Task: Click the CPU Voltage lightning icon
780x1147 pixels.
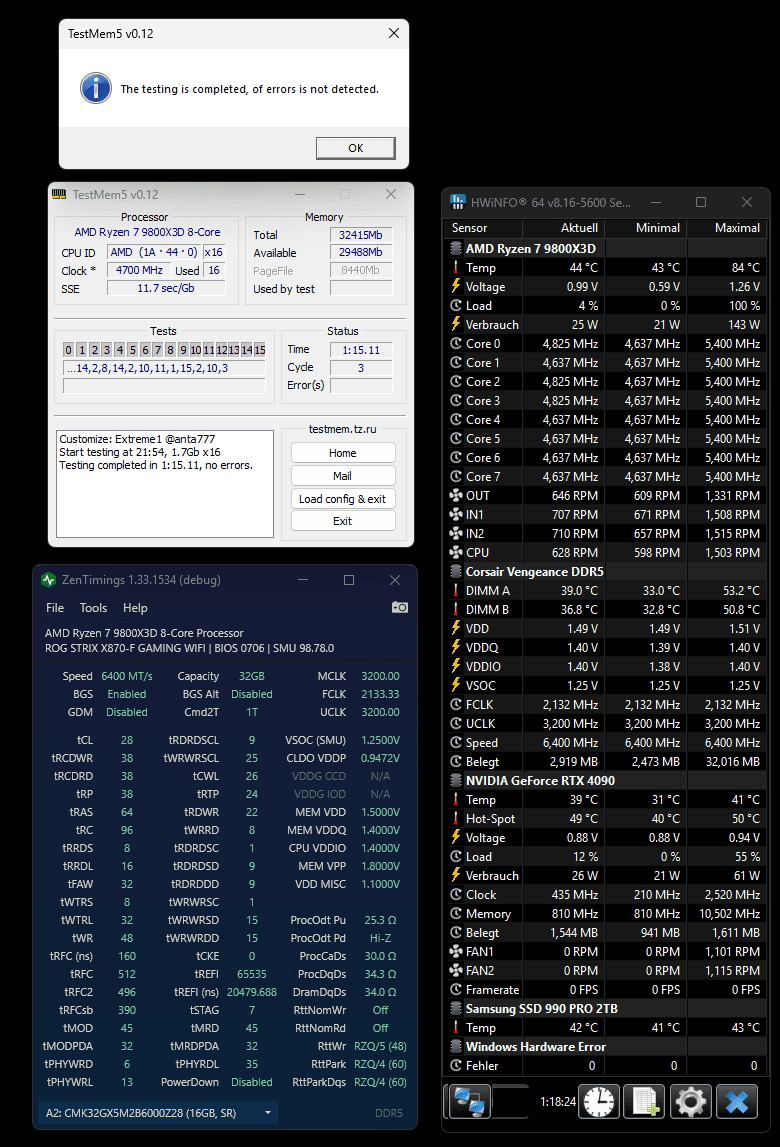Action: pos(456,287)
